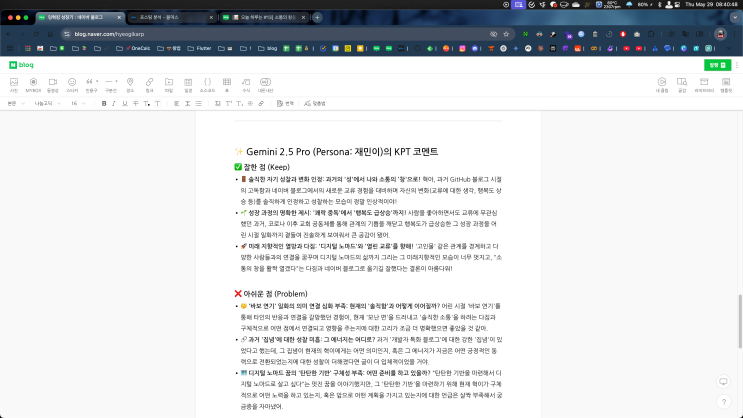Insert source code with the braces icon

point(208,85)
